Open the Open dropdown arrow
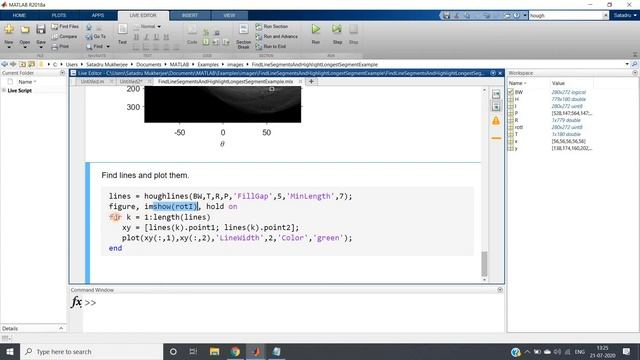 point(25,47)
